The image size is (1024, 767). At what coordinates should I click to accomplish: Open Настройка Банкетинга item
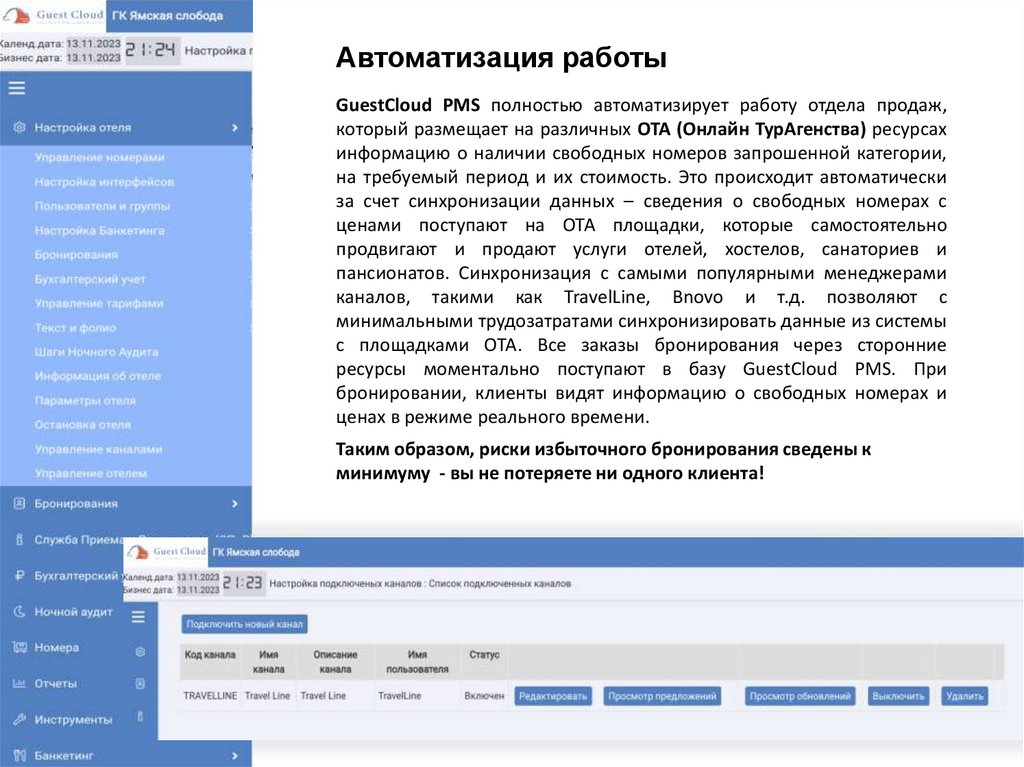[100, 231]
